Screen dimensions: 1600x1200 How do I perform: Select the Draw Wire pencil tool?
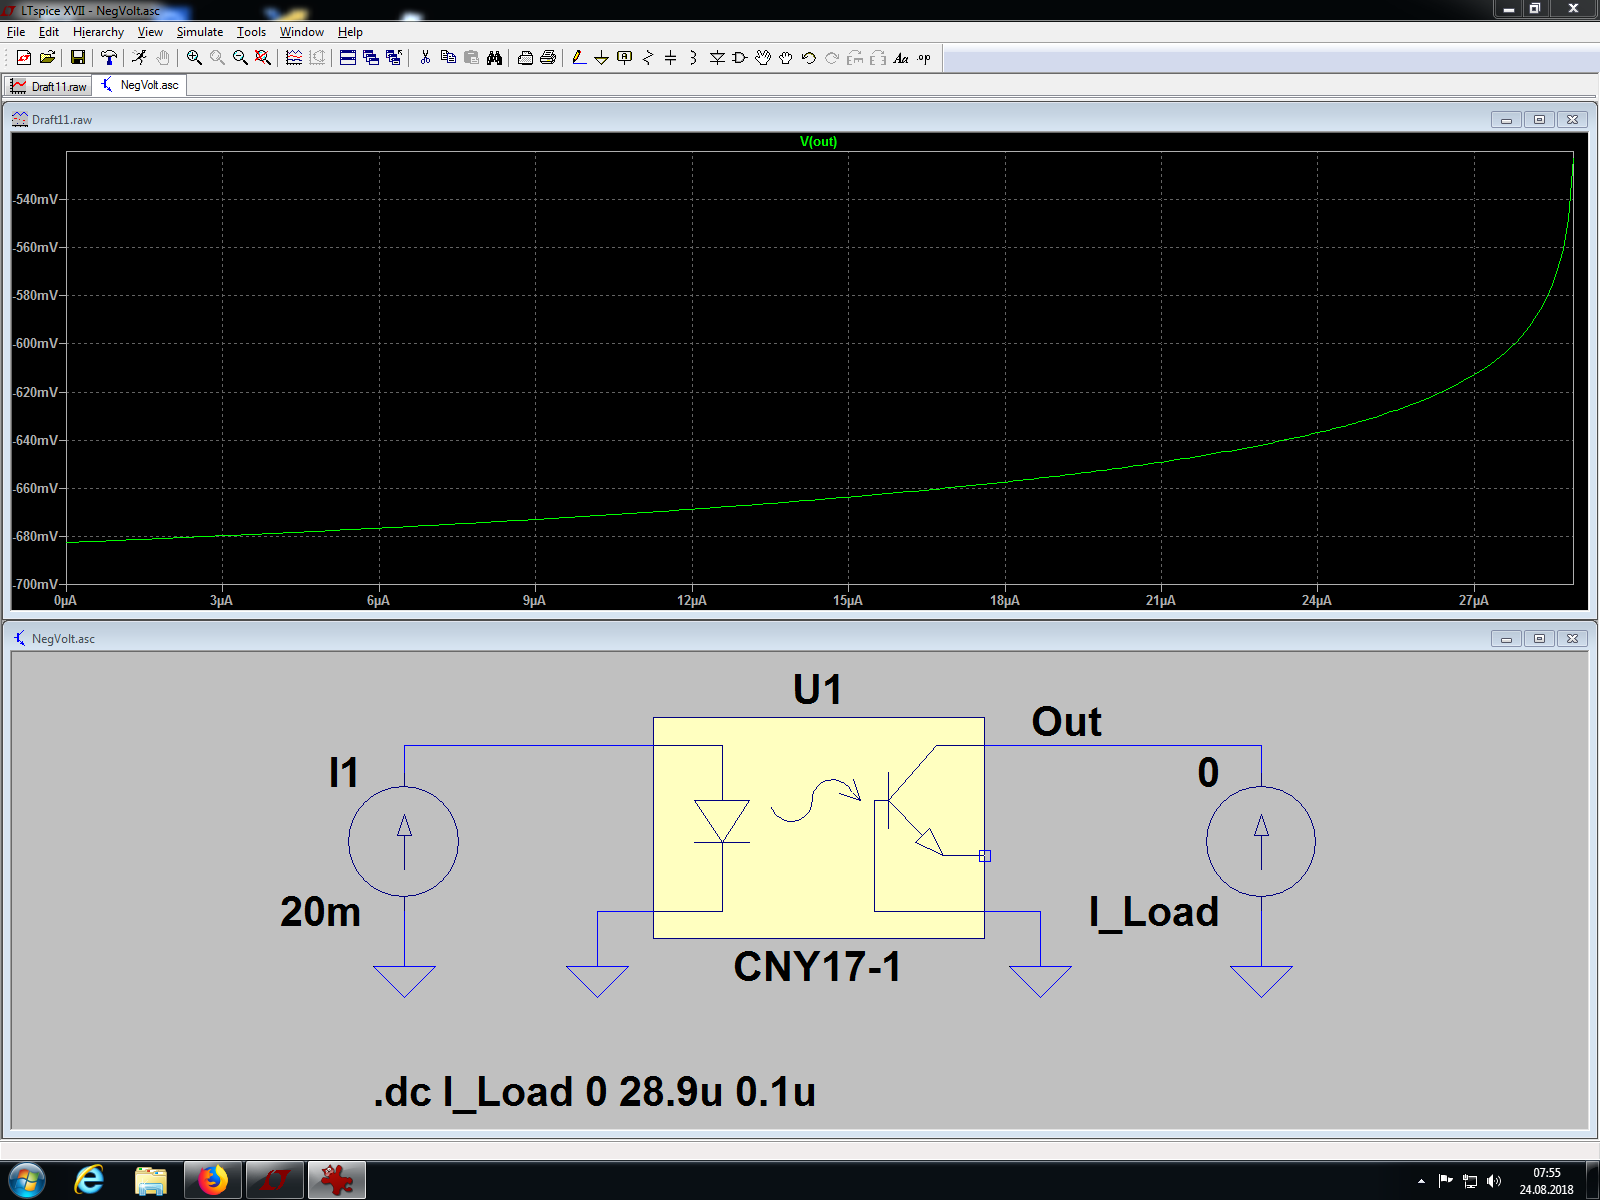point(579,58)
